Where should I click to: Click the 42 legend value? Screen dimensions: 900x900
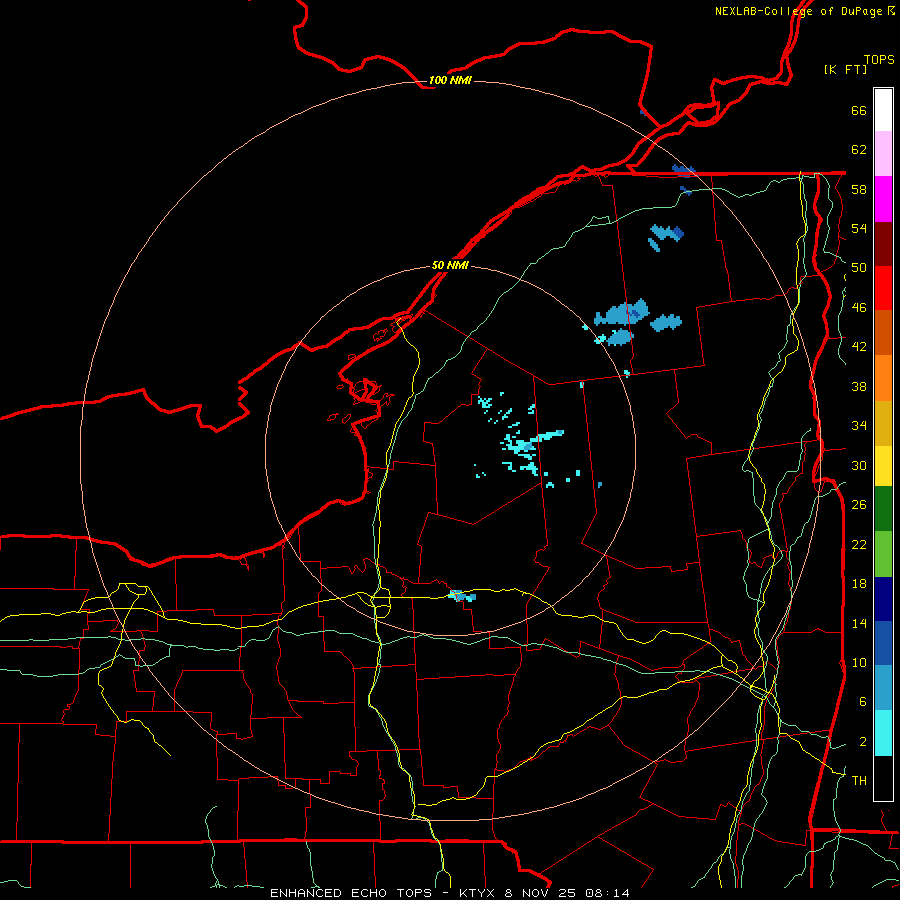(859, 347)
